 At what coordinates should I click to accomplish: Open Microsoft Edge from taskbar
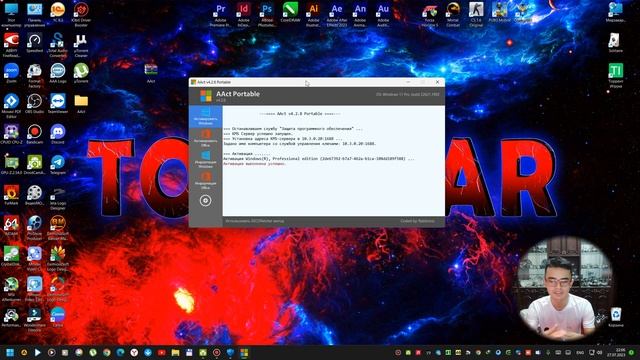point(120,352)
